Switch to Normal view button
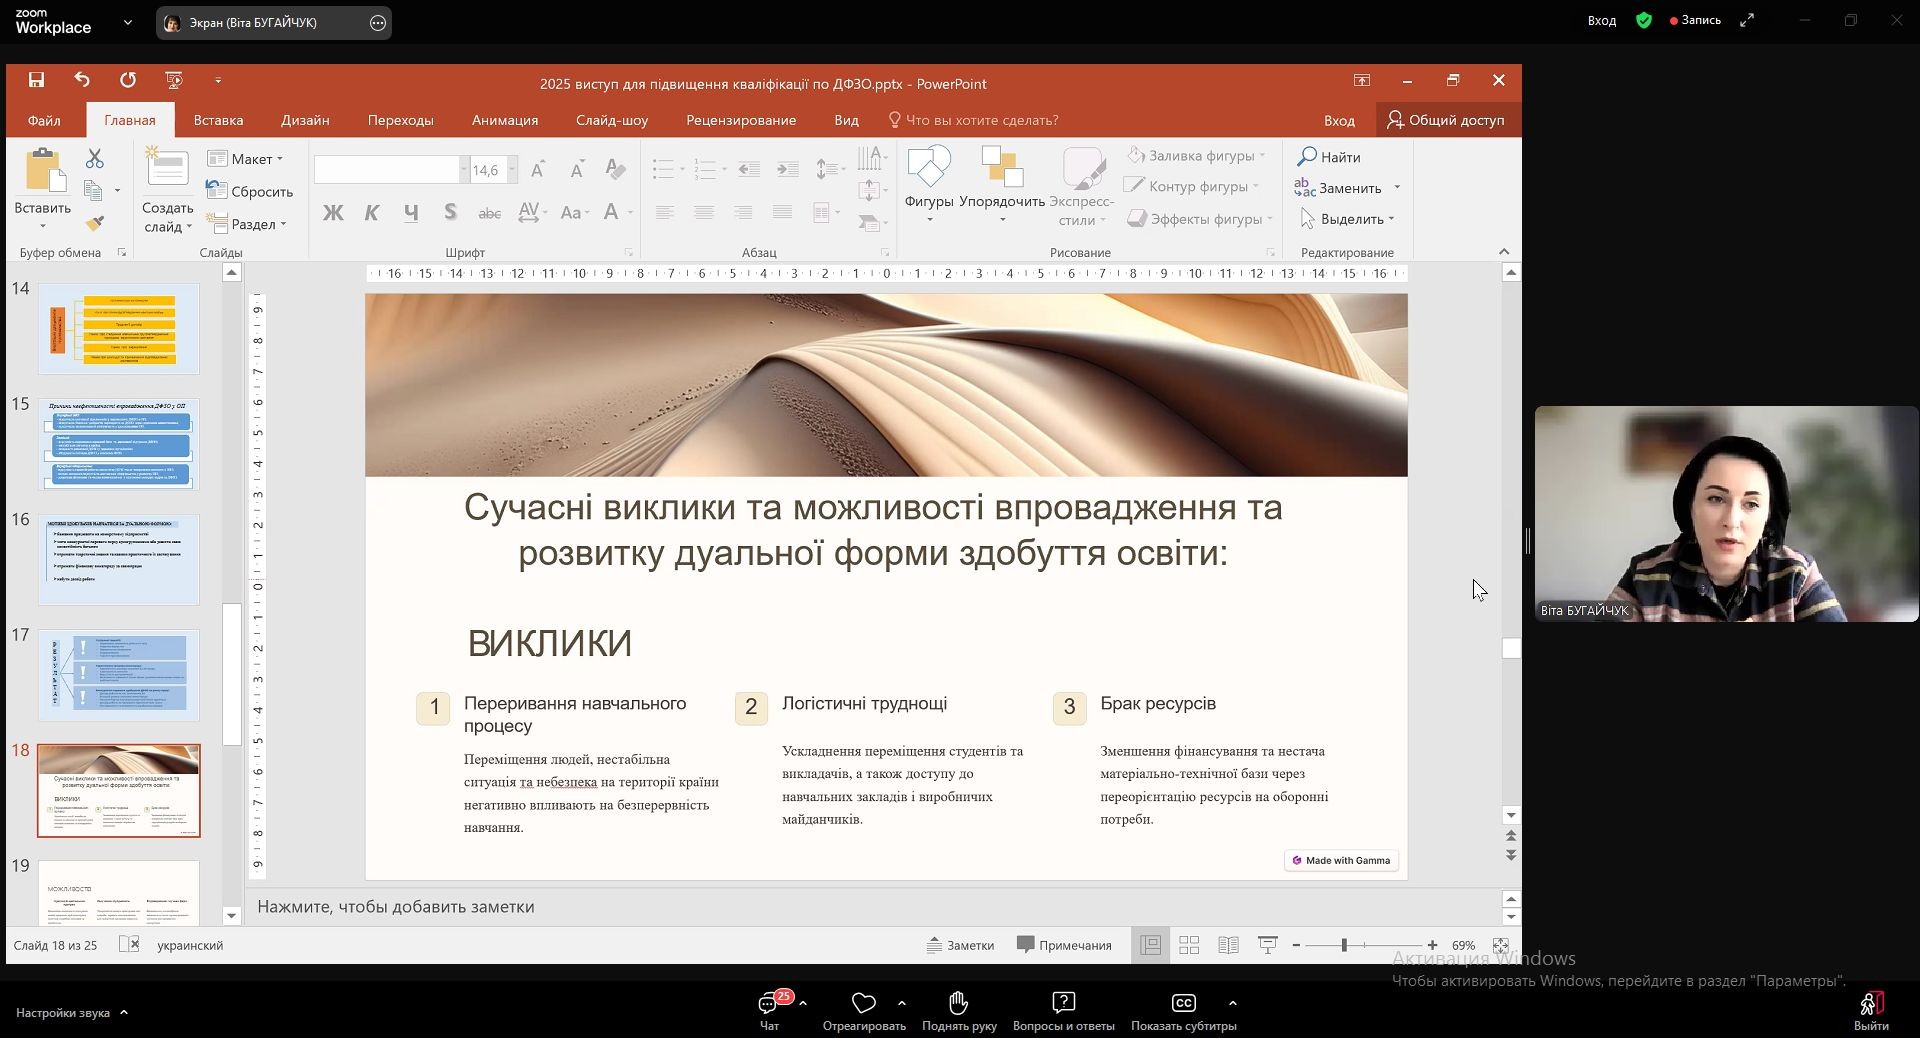The height and width of the screenshot is (1038, 1920). [x=1151, y=945]
